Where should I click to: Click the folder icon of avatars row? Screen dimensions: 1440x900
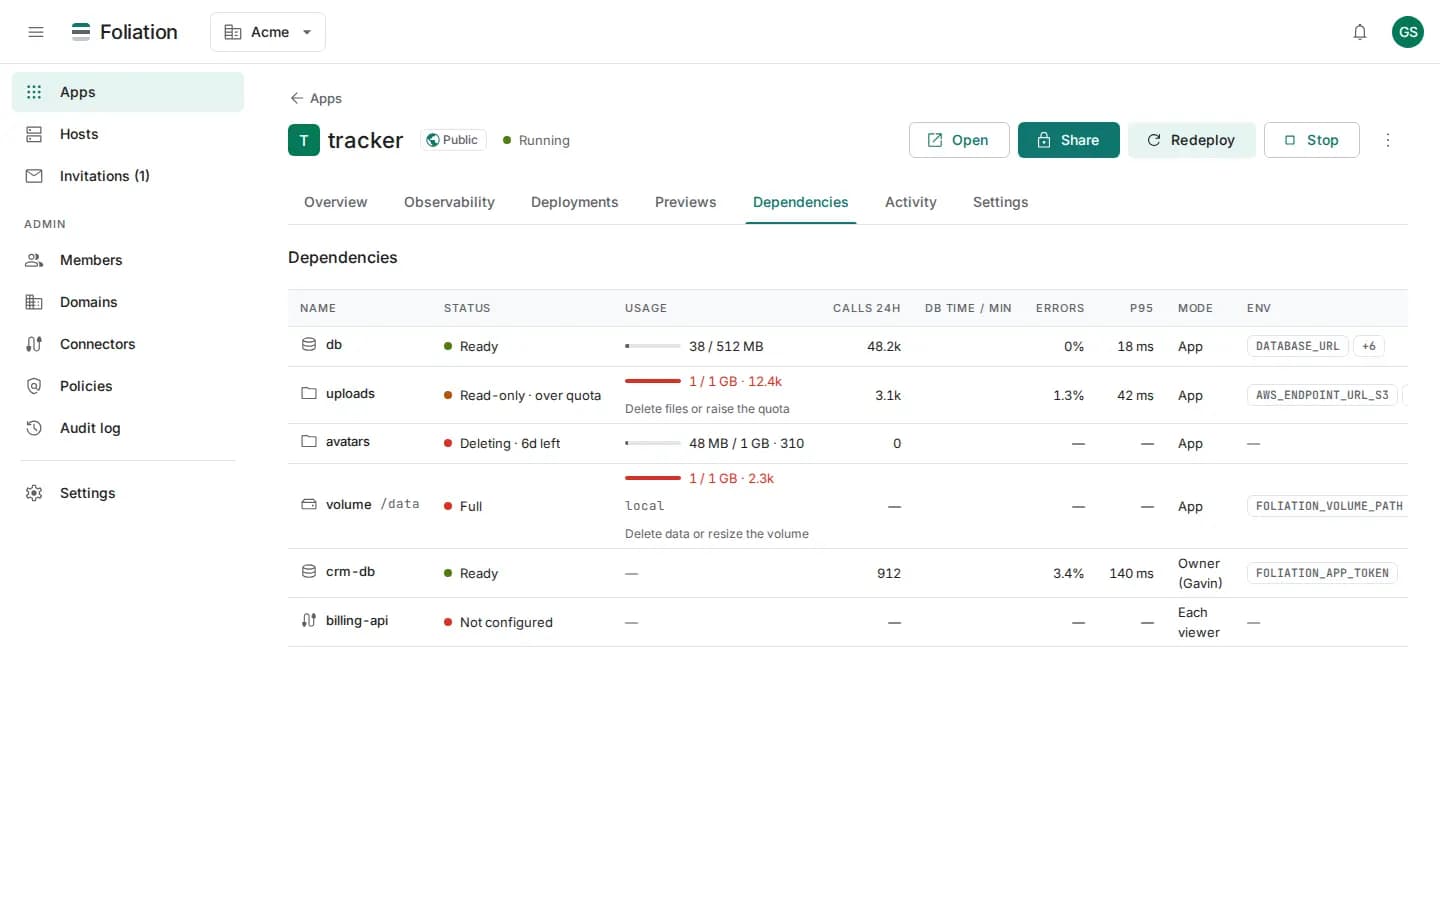(x=309, y=441)
